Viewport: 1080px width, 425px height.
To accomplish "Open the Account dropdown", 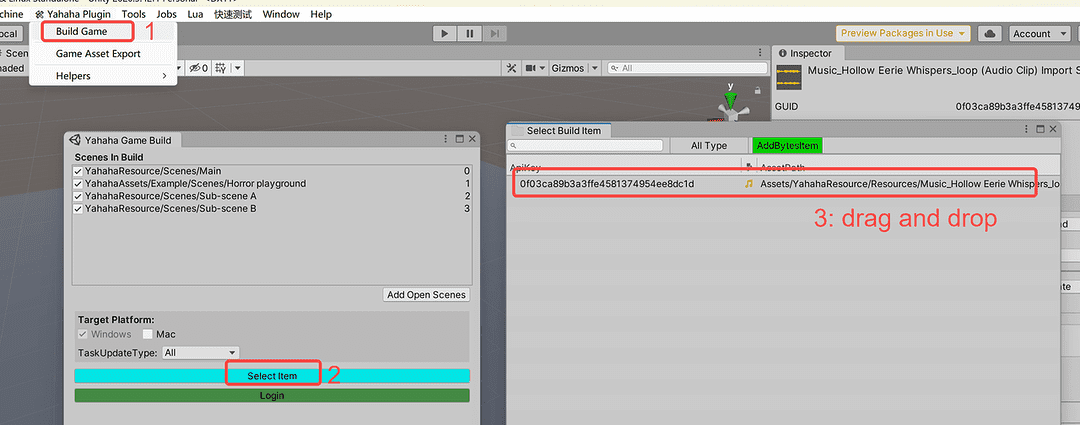I will click(1038, 33).
